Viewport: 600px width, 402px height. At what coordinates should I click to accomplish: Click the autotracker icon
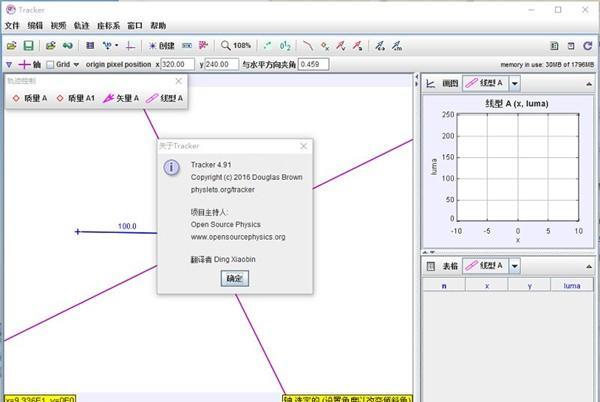coord(203,46)
